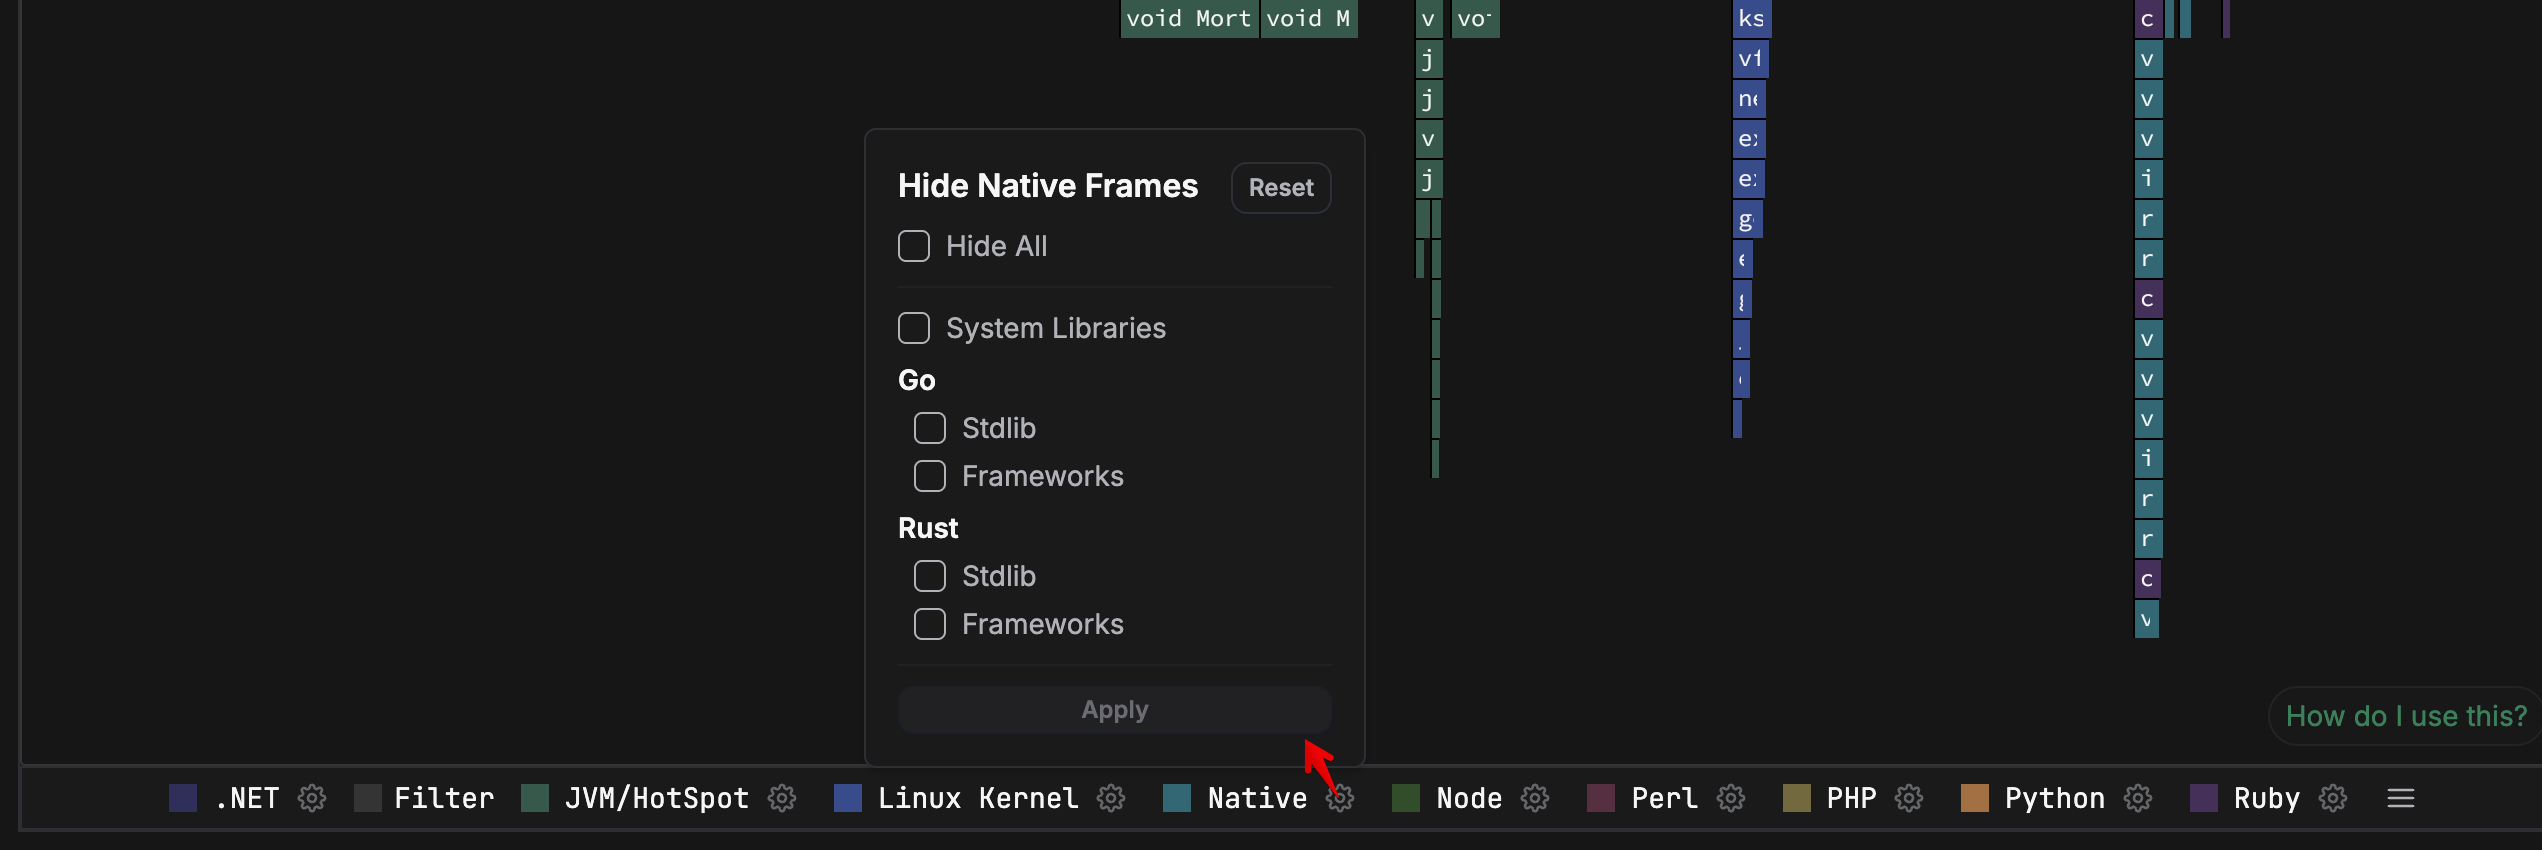Click the Python orange color swatch

1975,798
